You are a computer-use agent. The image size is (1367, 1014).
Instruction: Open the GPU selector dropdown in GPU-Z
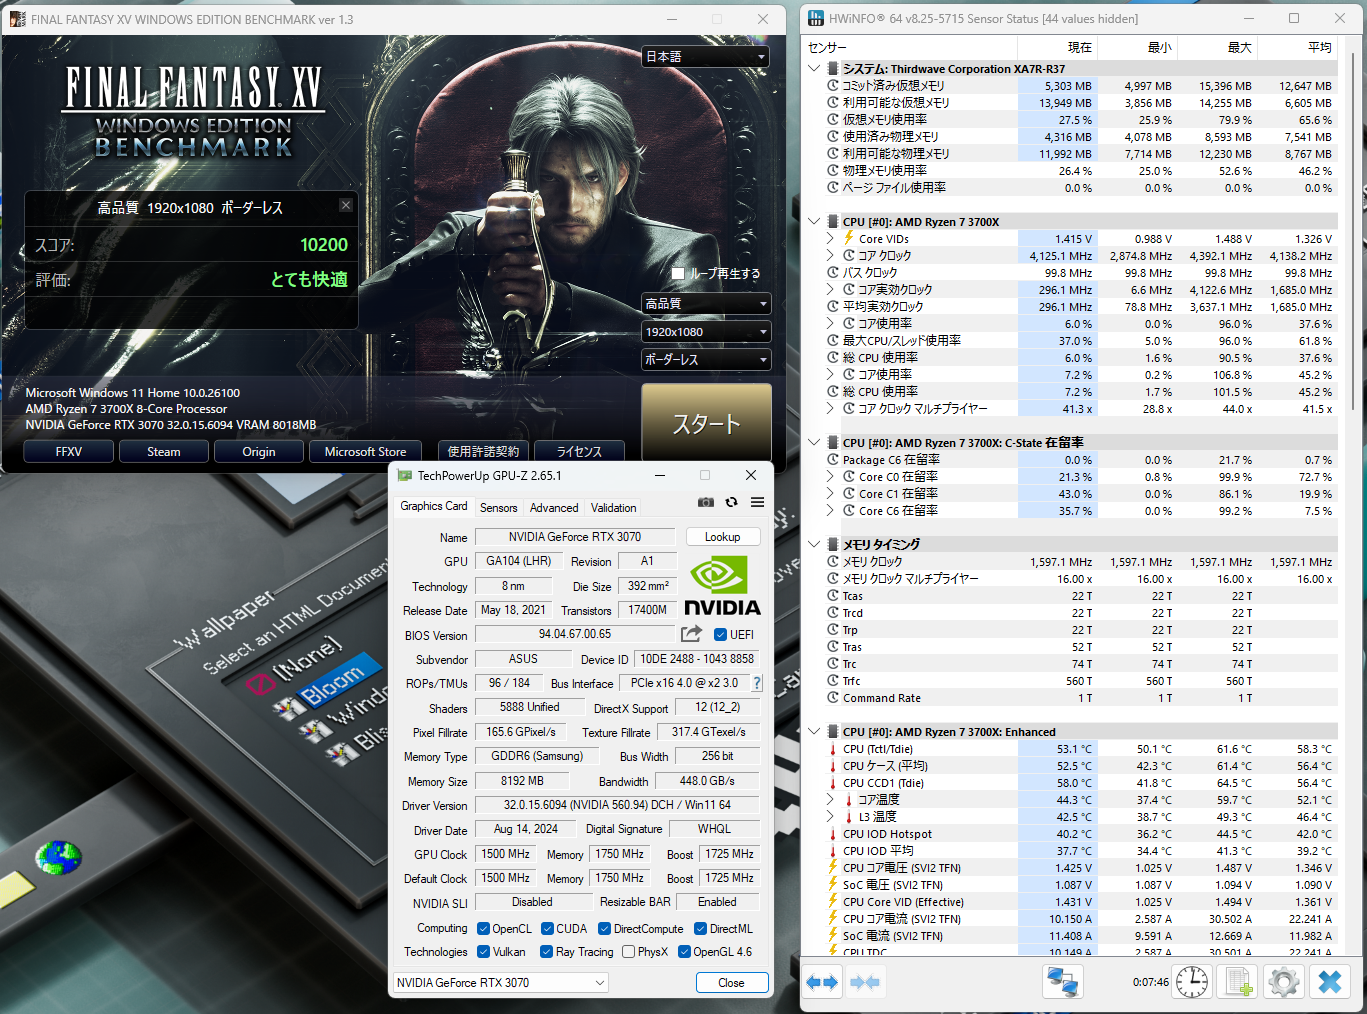point(500,983)
